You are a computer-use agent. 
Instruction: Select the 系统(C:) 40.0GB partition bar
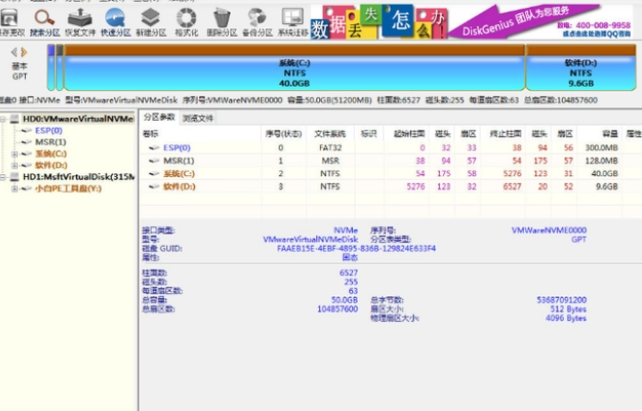pos(293,72)
